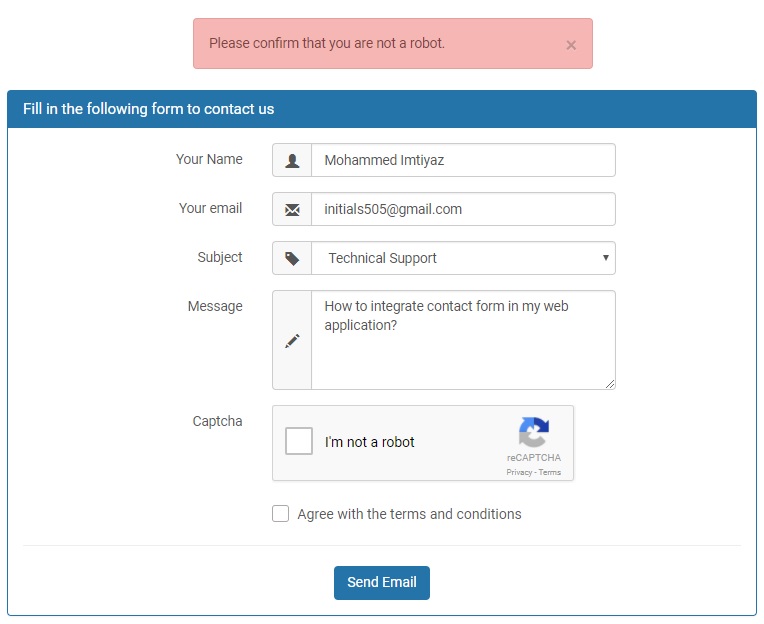This screenshot has height=624, width=764.
Task: Click the envelope icon beside Your email
Action: 292,210
